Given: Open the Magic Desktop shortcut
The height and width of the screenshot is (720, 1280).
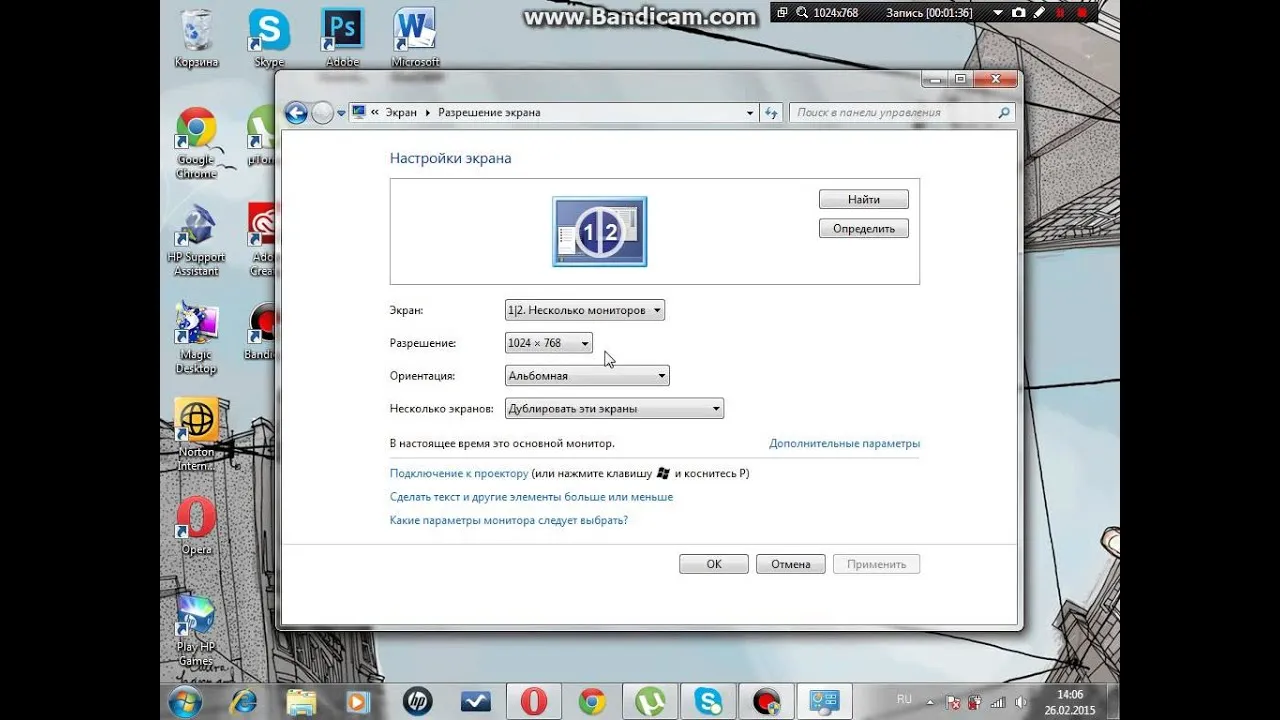Looking at the screenshot, I should pyautogui.click(x=196, y=338).
